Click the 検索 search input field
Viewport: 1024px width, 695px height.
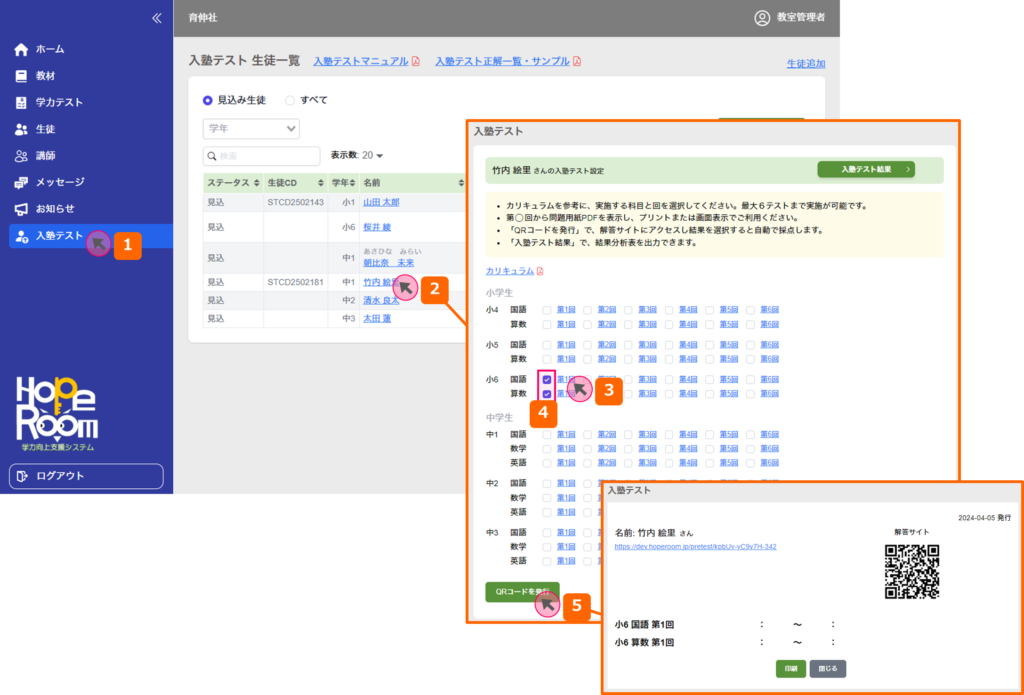[x=240, y=156]
